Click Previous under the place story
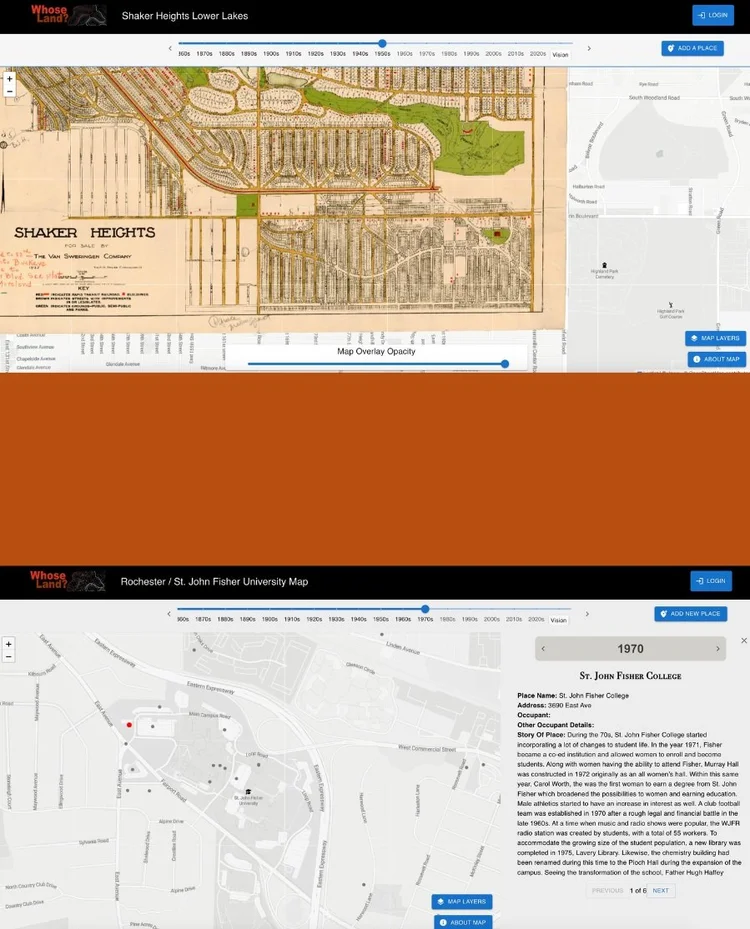The height and width of the screenshot is (929, 750). click(x=607, y=890)
